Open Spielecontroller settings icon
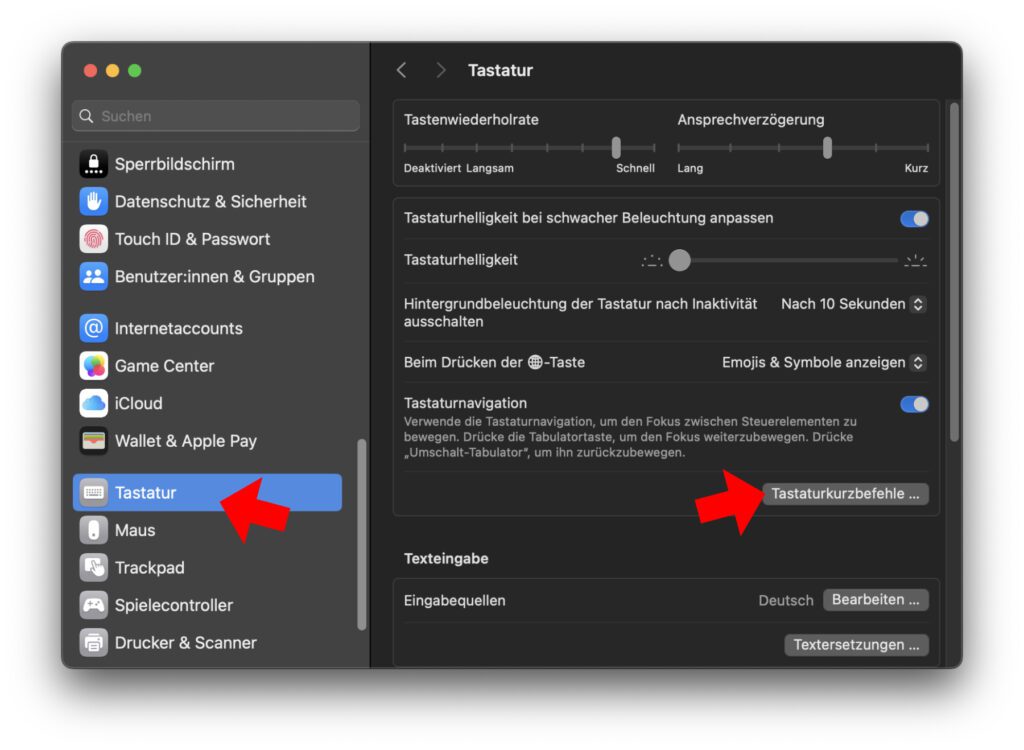1024x750 pixels. pyautogui.click(x=94, y=605)
